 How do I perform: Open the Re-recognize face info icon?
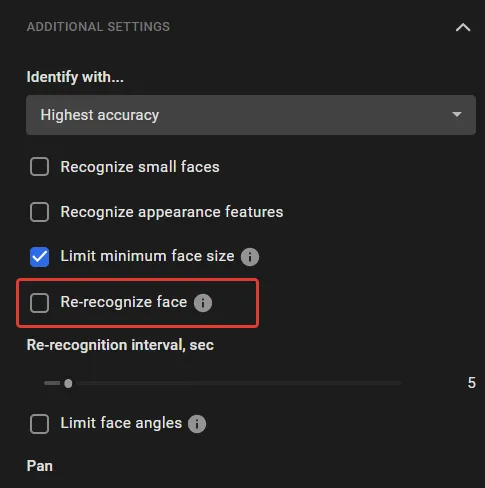pos(203,303)
